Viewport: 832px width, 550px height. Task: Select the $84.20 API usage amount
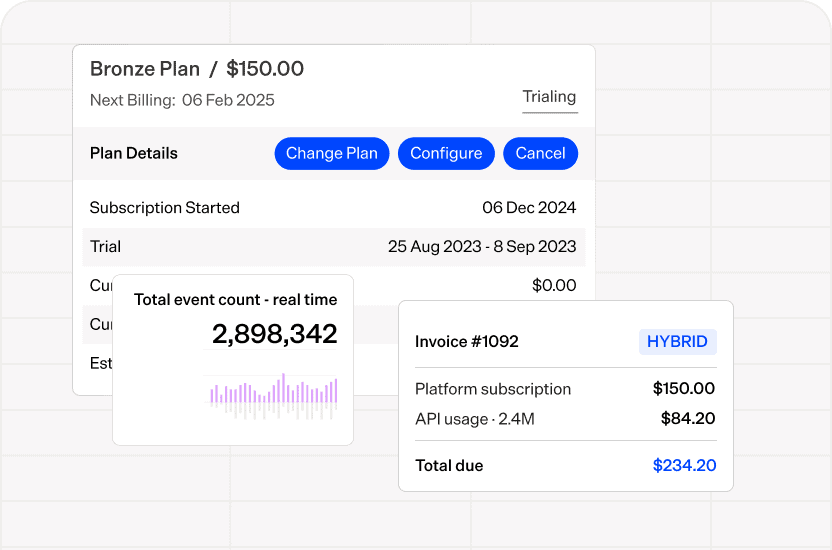(688, 418)
